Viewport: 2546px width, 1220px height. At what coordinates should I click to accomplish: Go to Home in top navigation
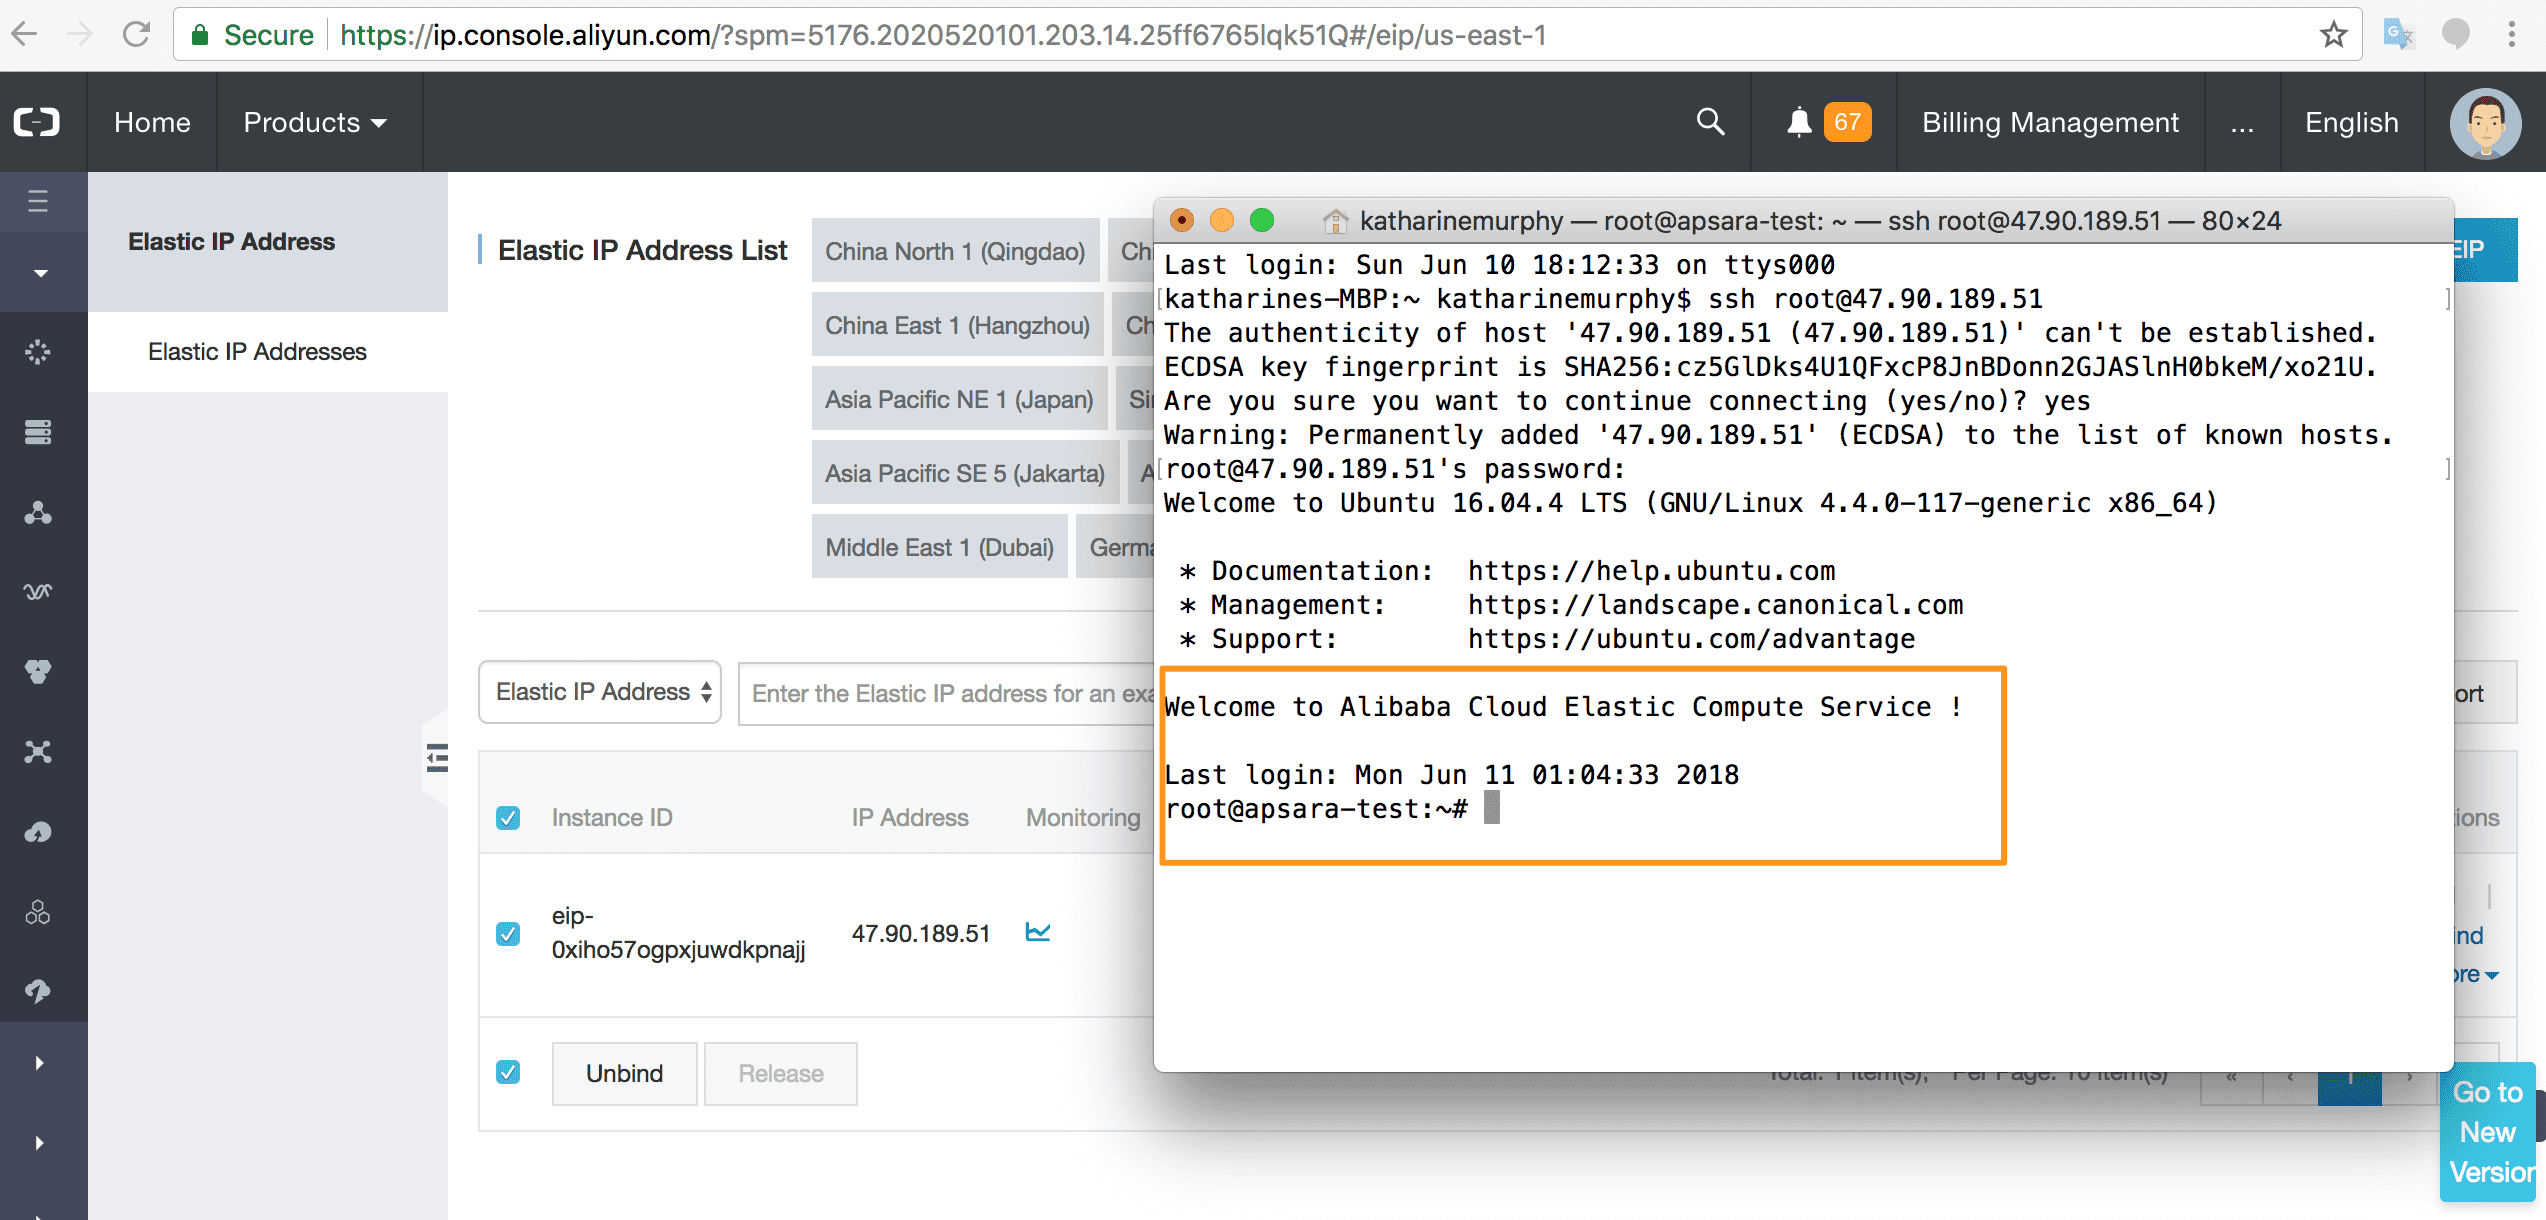(x=152, y=122)
